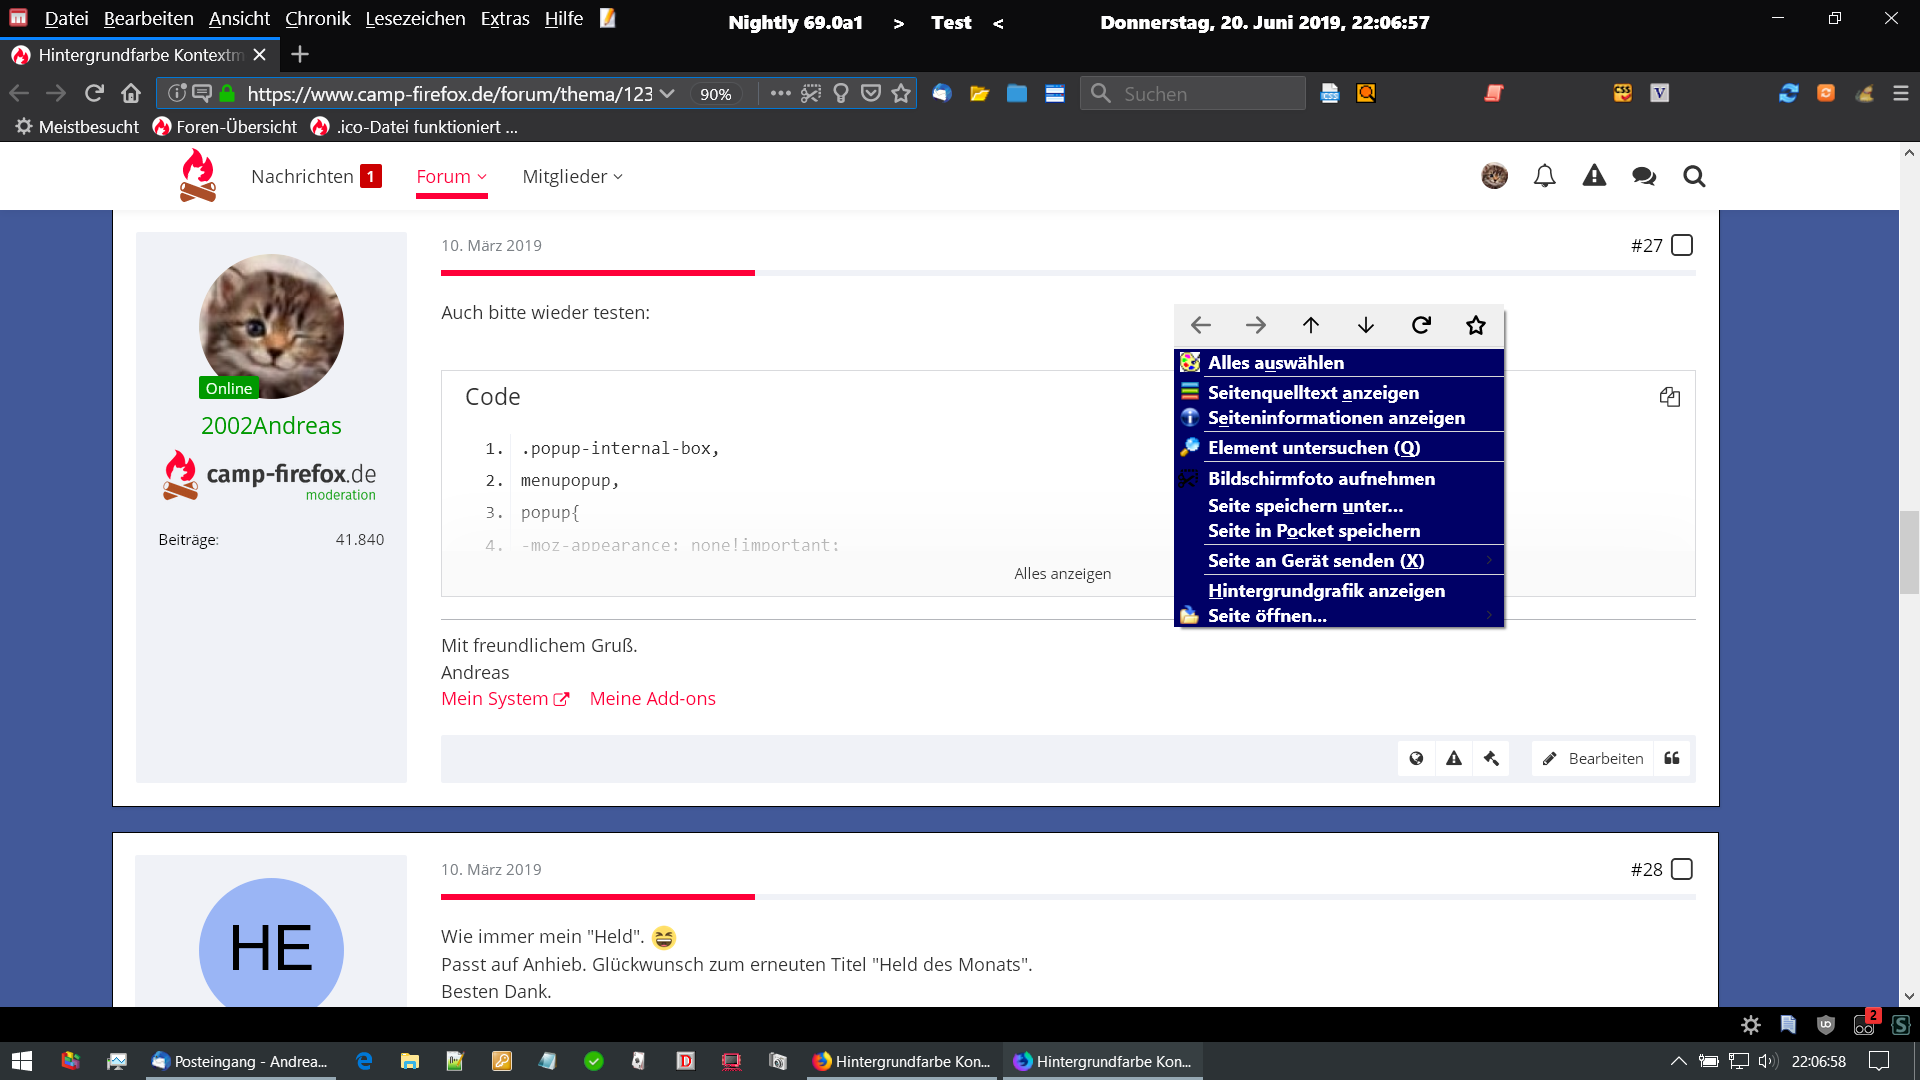1920x1080 pixels.
Task: Click the Pocket icon in the URL bar
Action: [x=871, y=93]
